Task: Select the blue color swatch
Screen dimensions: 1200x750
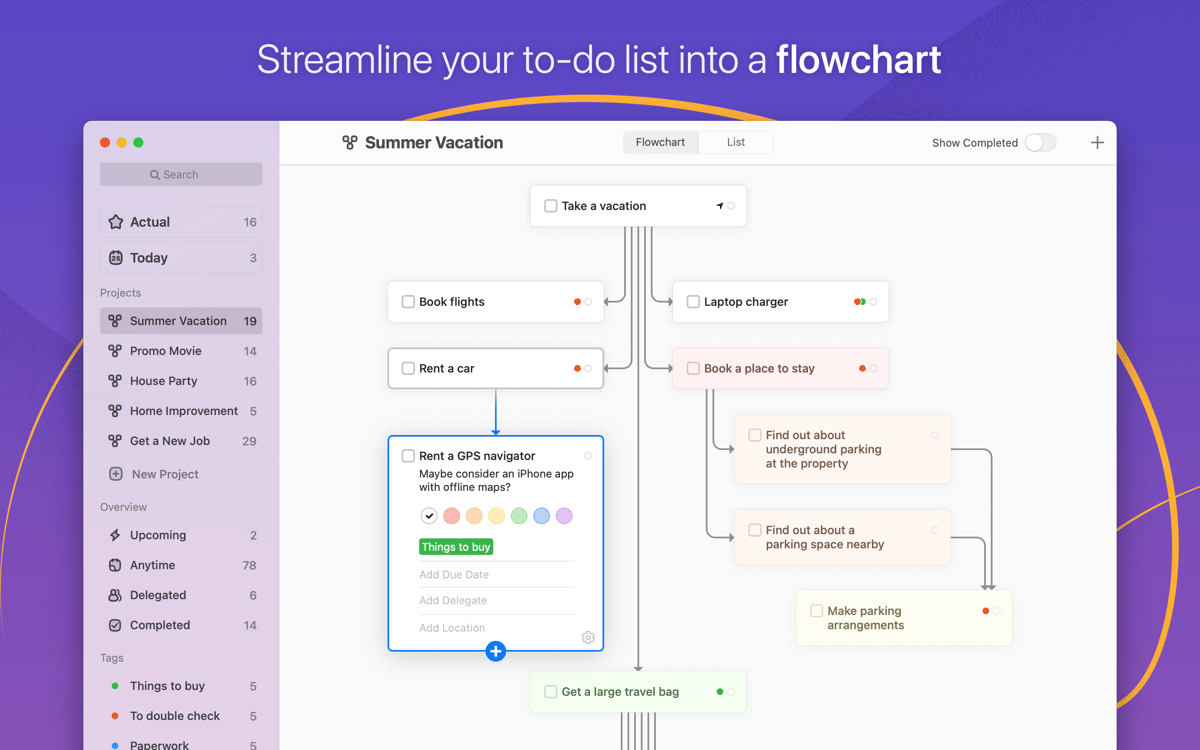Action: (x=541, y=516)
